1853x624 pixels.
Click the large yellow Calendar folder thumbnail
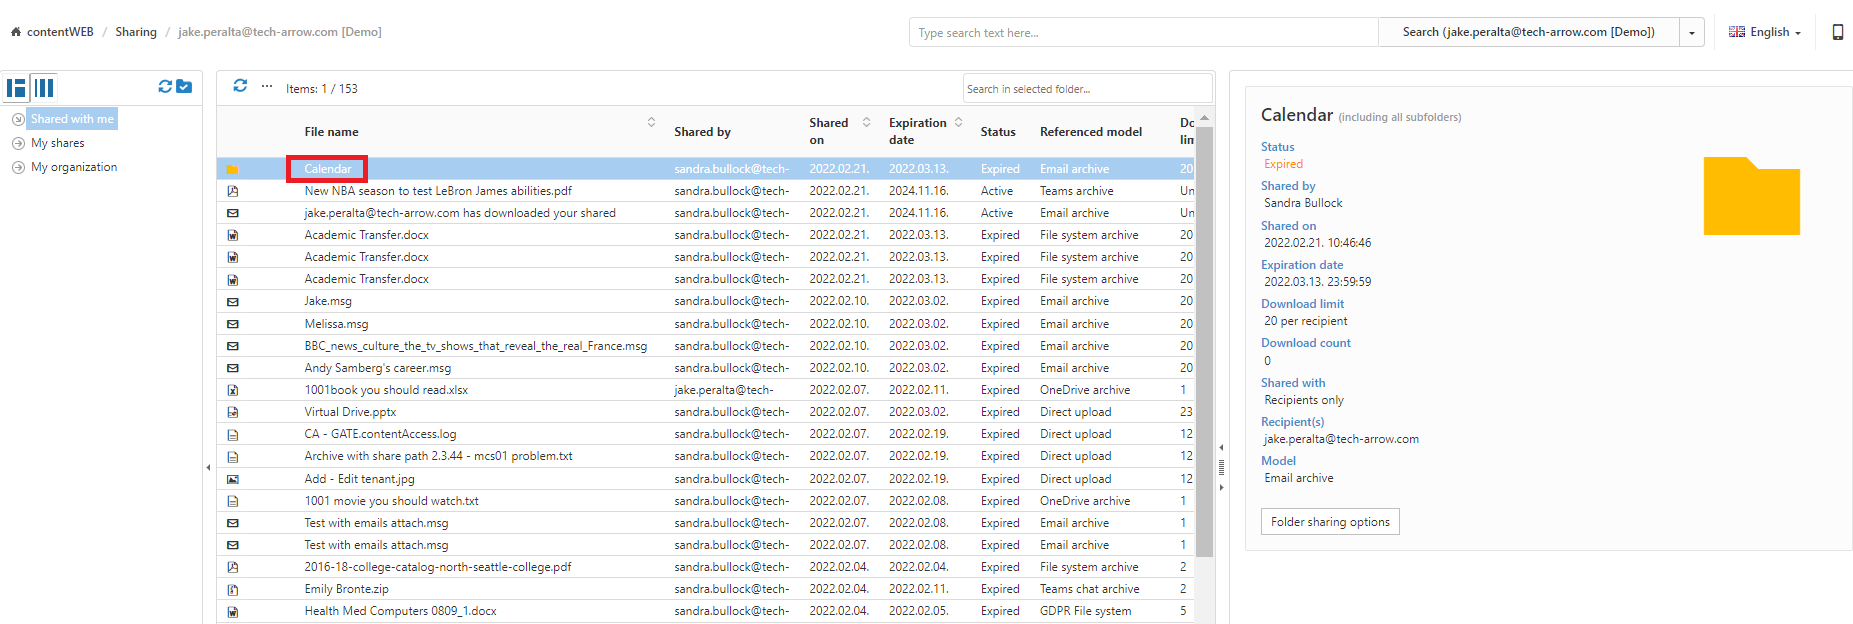coord(1750,197)
